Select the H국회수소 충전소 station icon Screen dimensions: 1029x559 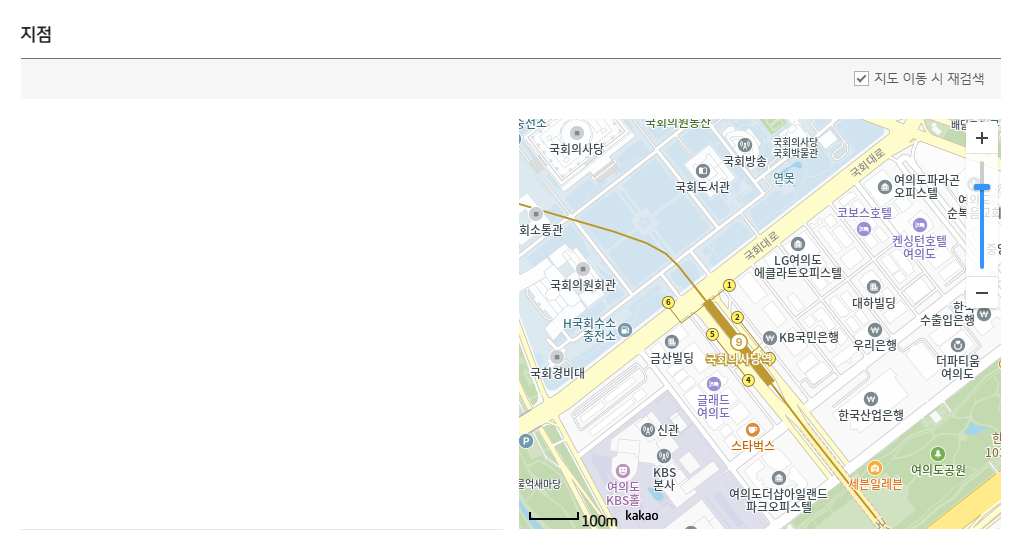pyautogui.click(x=625, y=330)
